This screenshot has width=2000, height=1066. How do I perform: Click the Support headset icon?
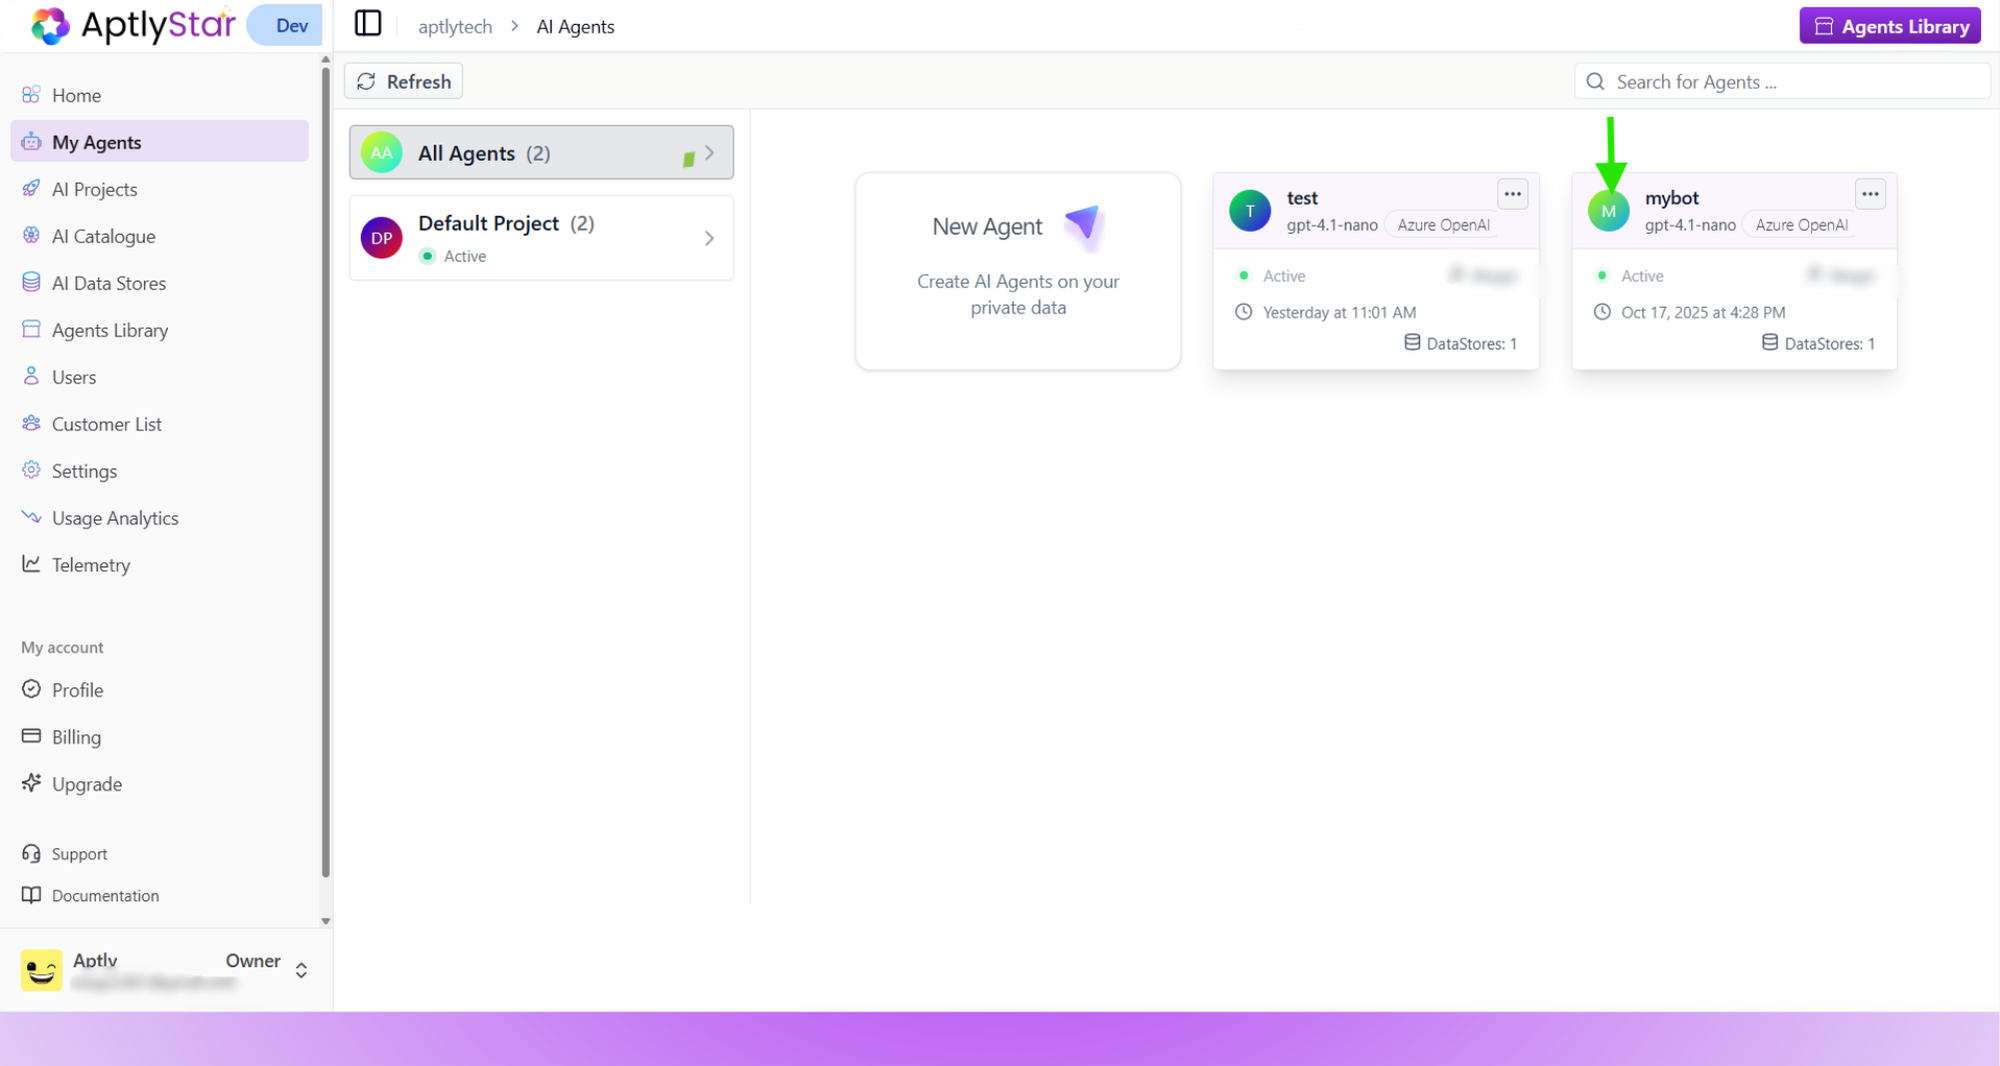coord(31,853)
